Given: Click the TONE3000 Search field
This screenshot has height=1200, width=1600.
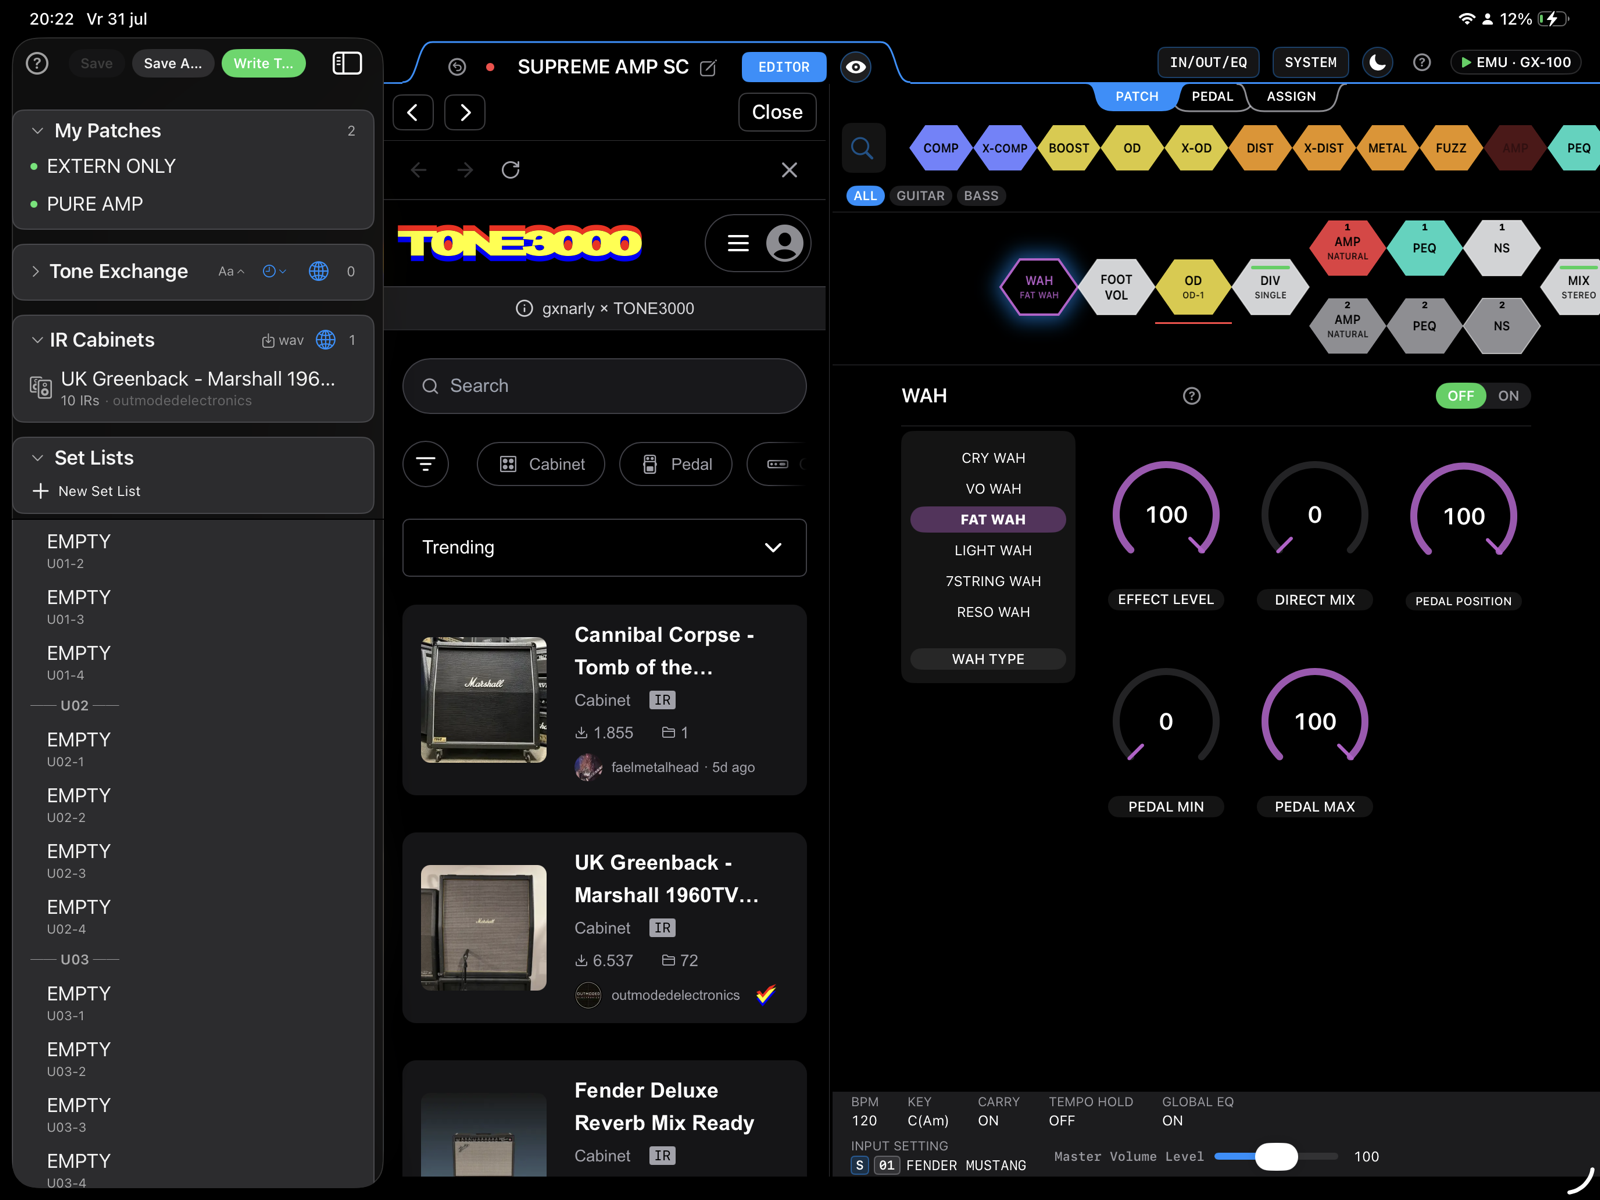Looking at the screenshot, I should [x=604, y=386].
